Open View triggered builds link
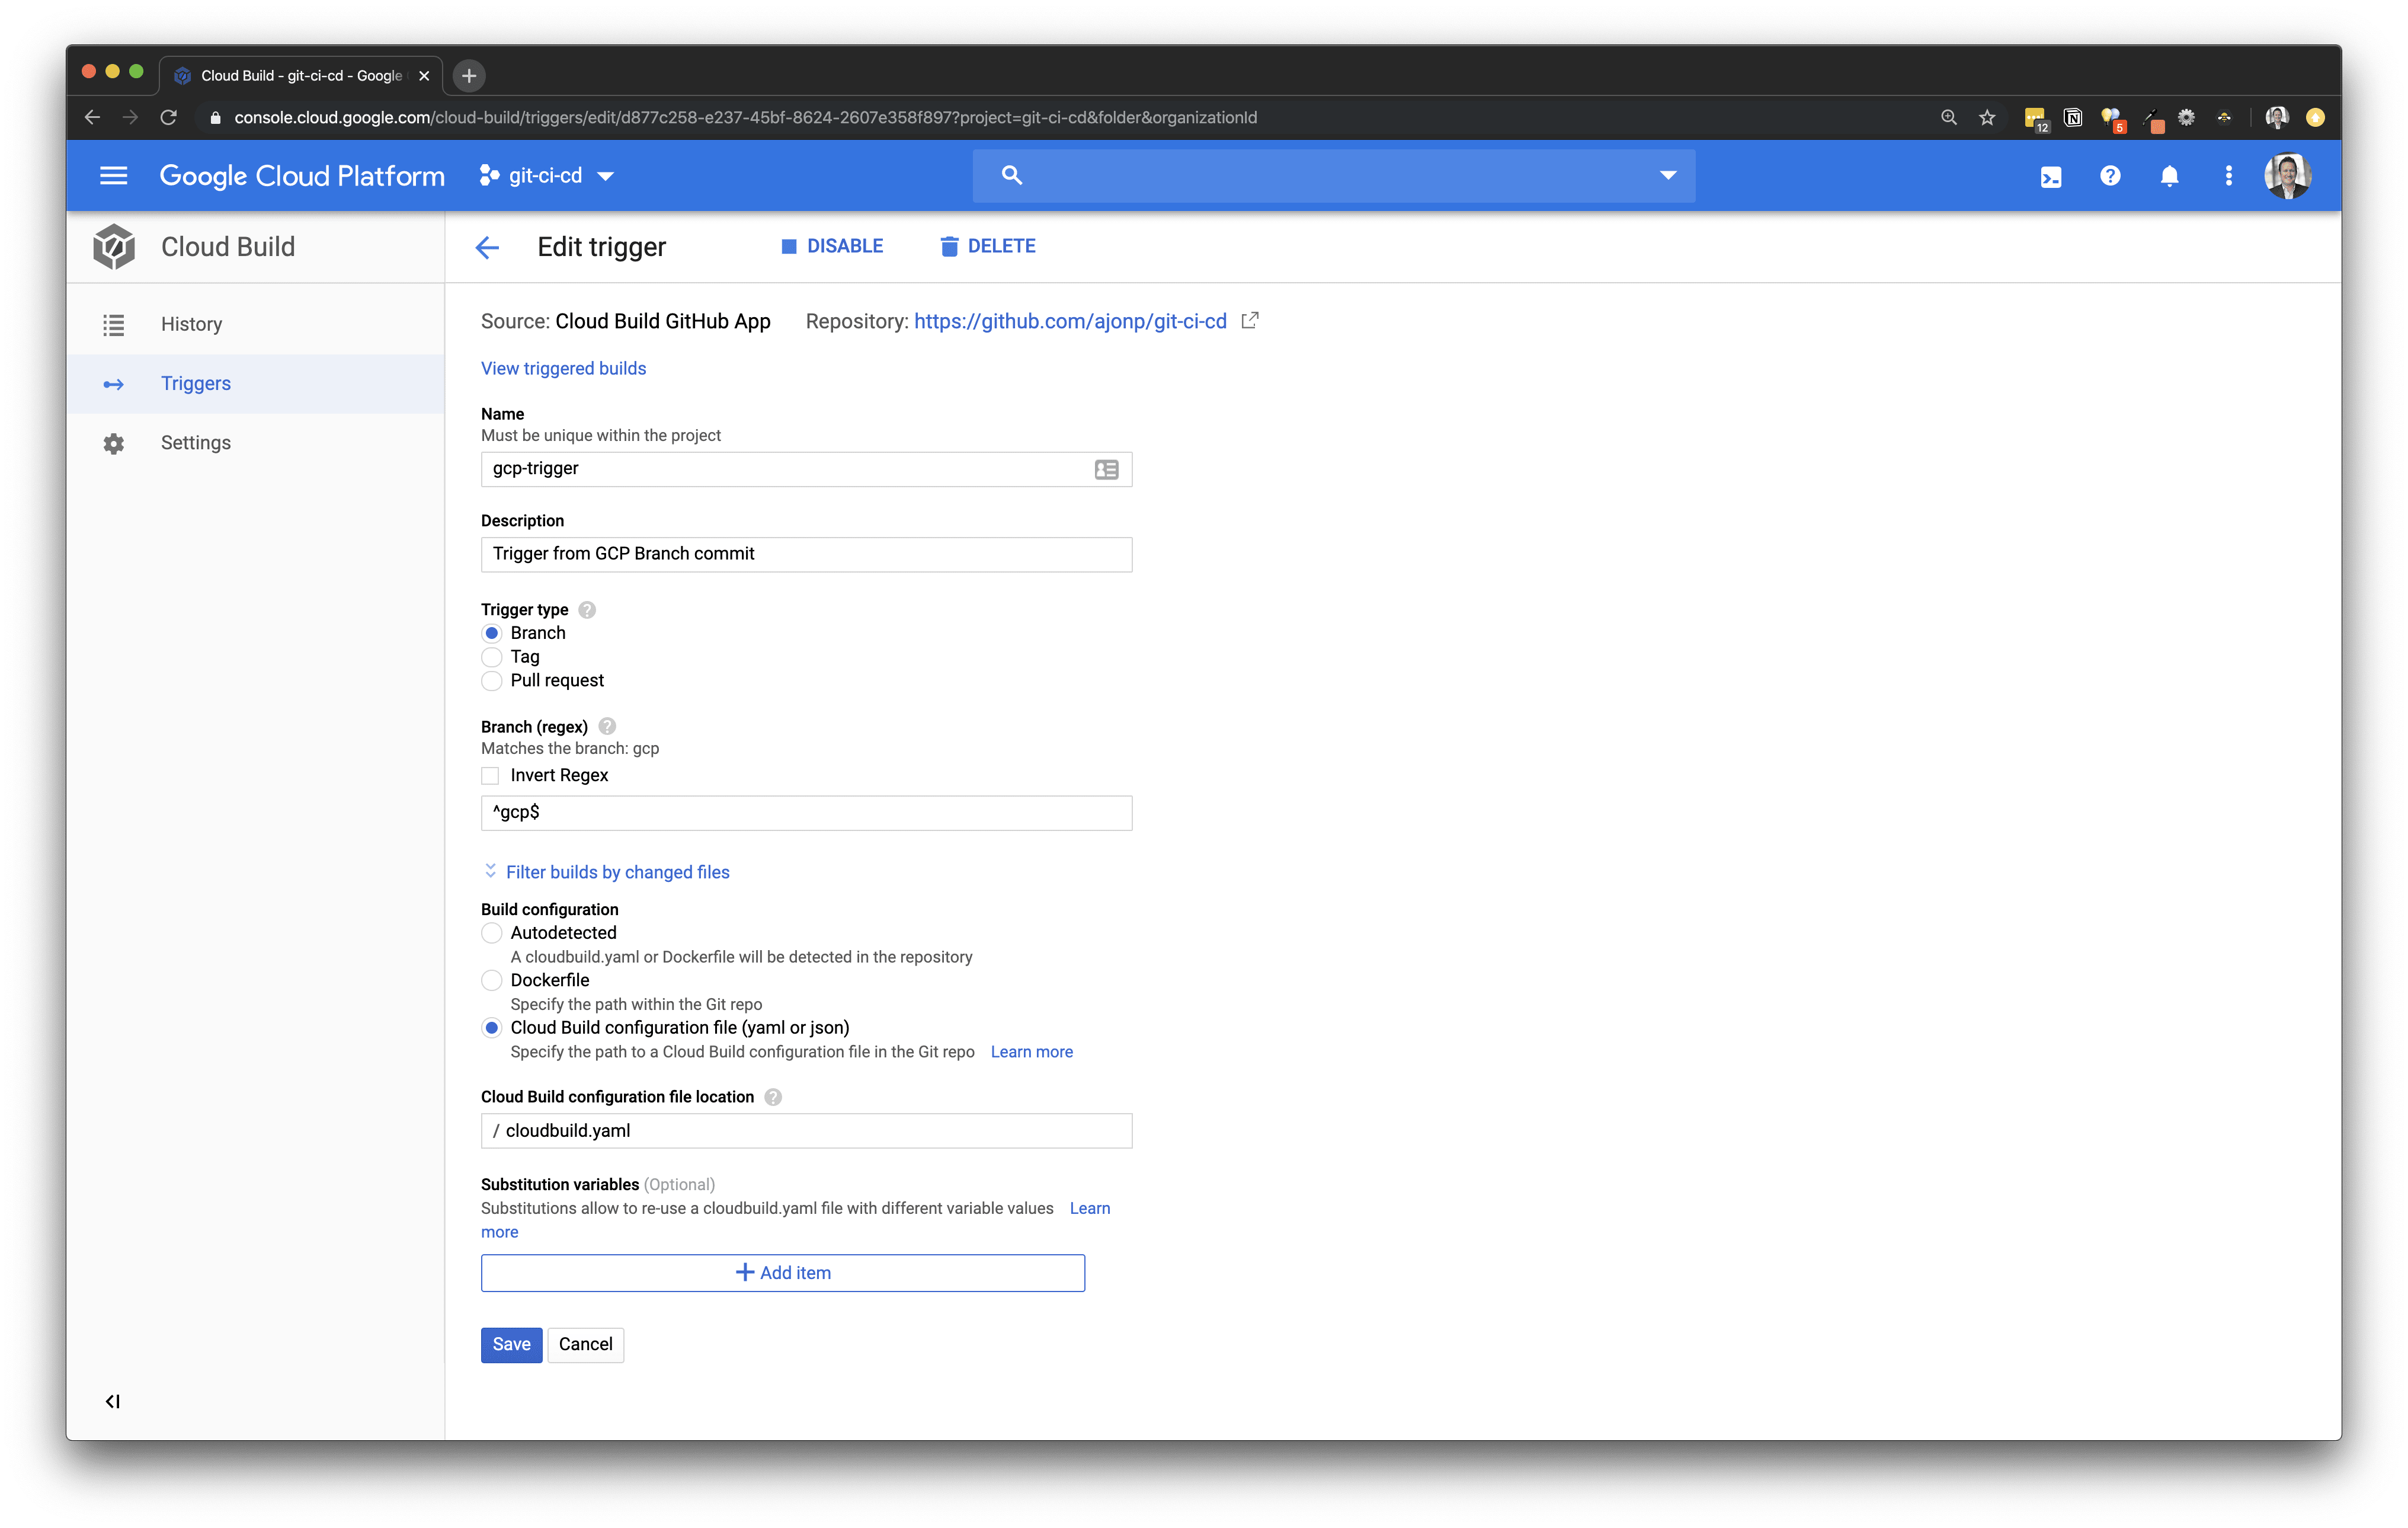This screenshot has height=1528, width=2408. click(563, 369)
